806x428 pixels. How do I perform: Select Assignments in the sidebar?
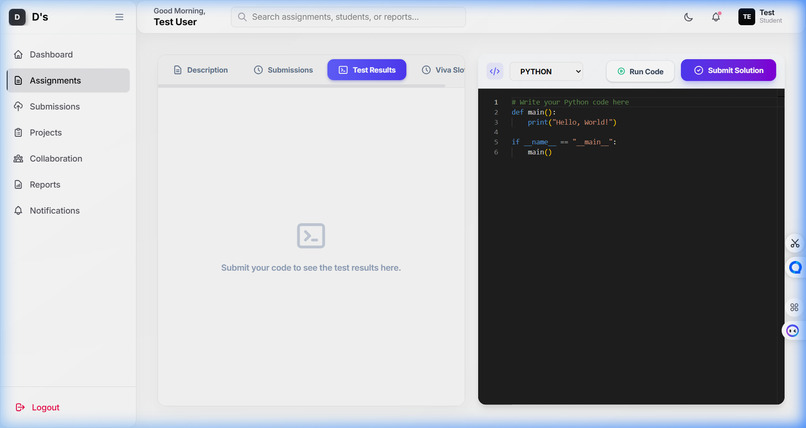(68, 81)
